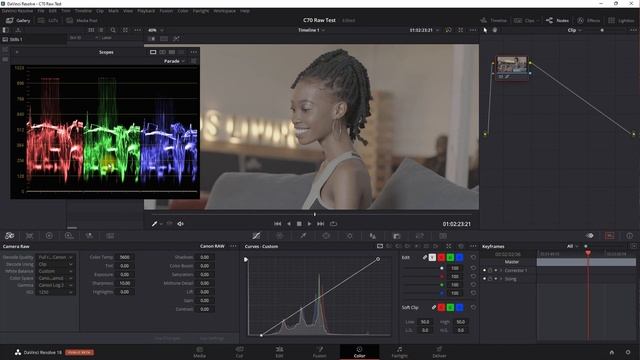This screenshot has width=640, height=360.
Task: Reset the Edit curve row
Action: point(473,258)
